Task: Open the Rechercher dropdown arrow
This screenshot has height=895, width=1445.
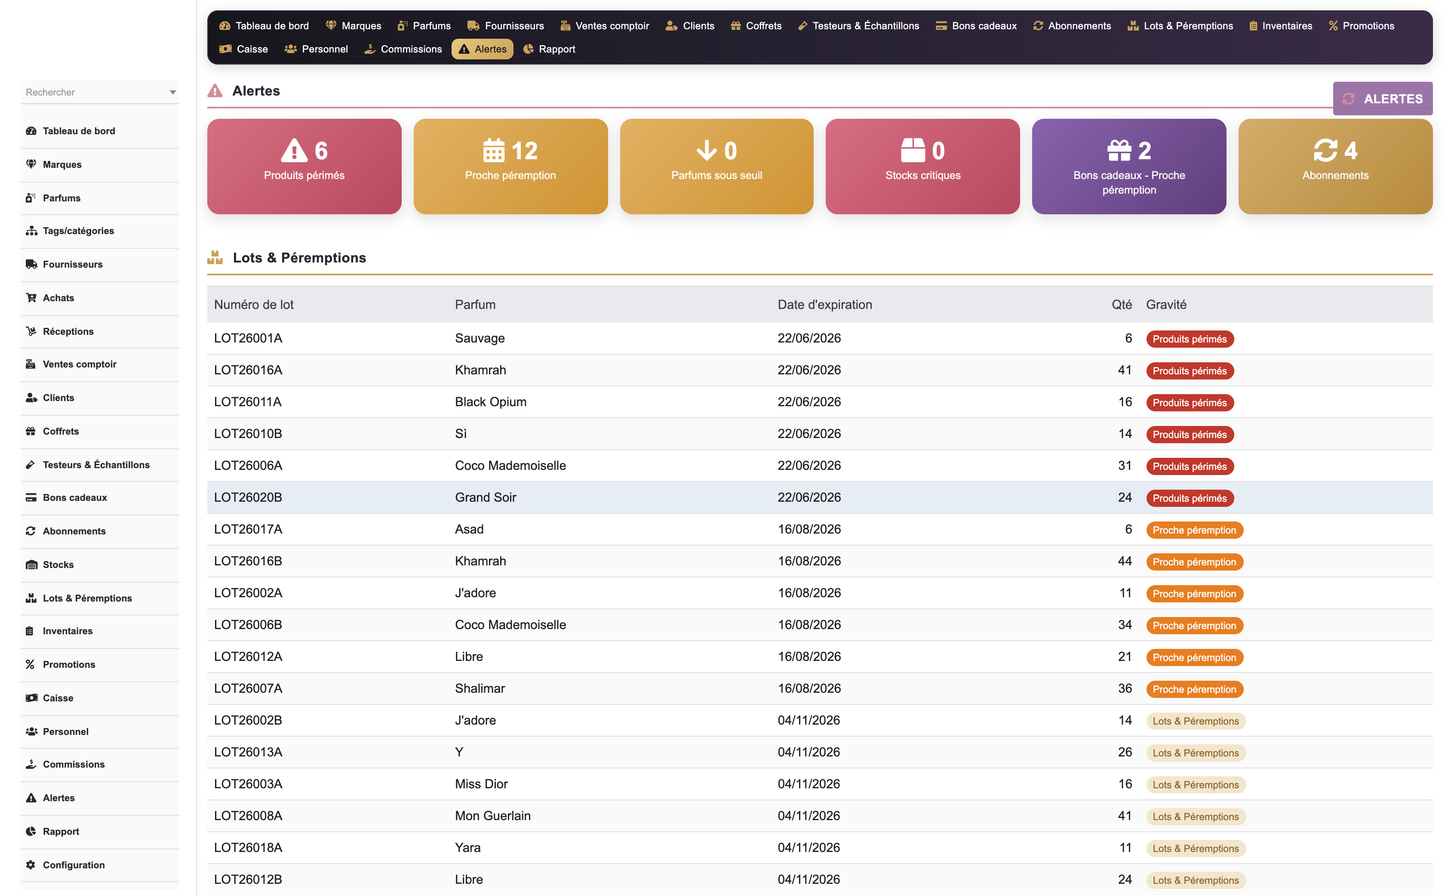Action: tap(172, 92)
